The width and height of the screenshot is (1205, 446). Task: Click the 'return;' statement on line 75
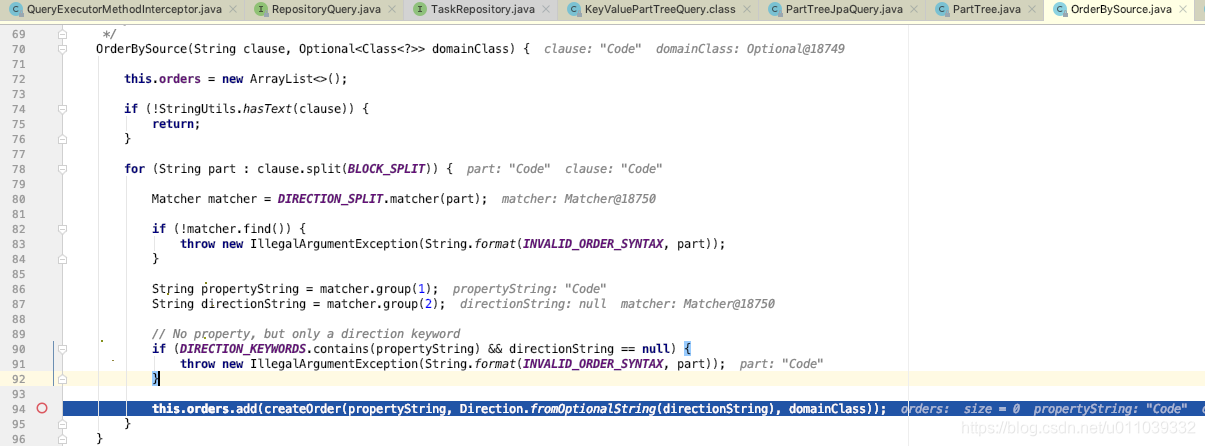176,123
